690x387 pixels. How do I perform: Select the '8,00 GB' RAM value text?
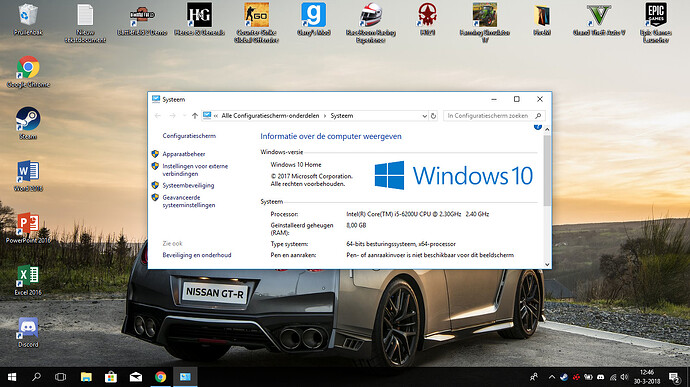(x=356, y=225)
